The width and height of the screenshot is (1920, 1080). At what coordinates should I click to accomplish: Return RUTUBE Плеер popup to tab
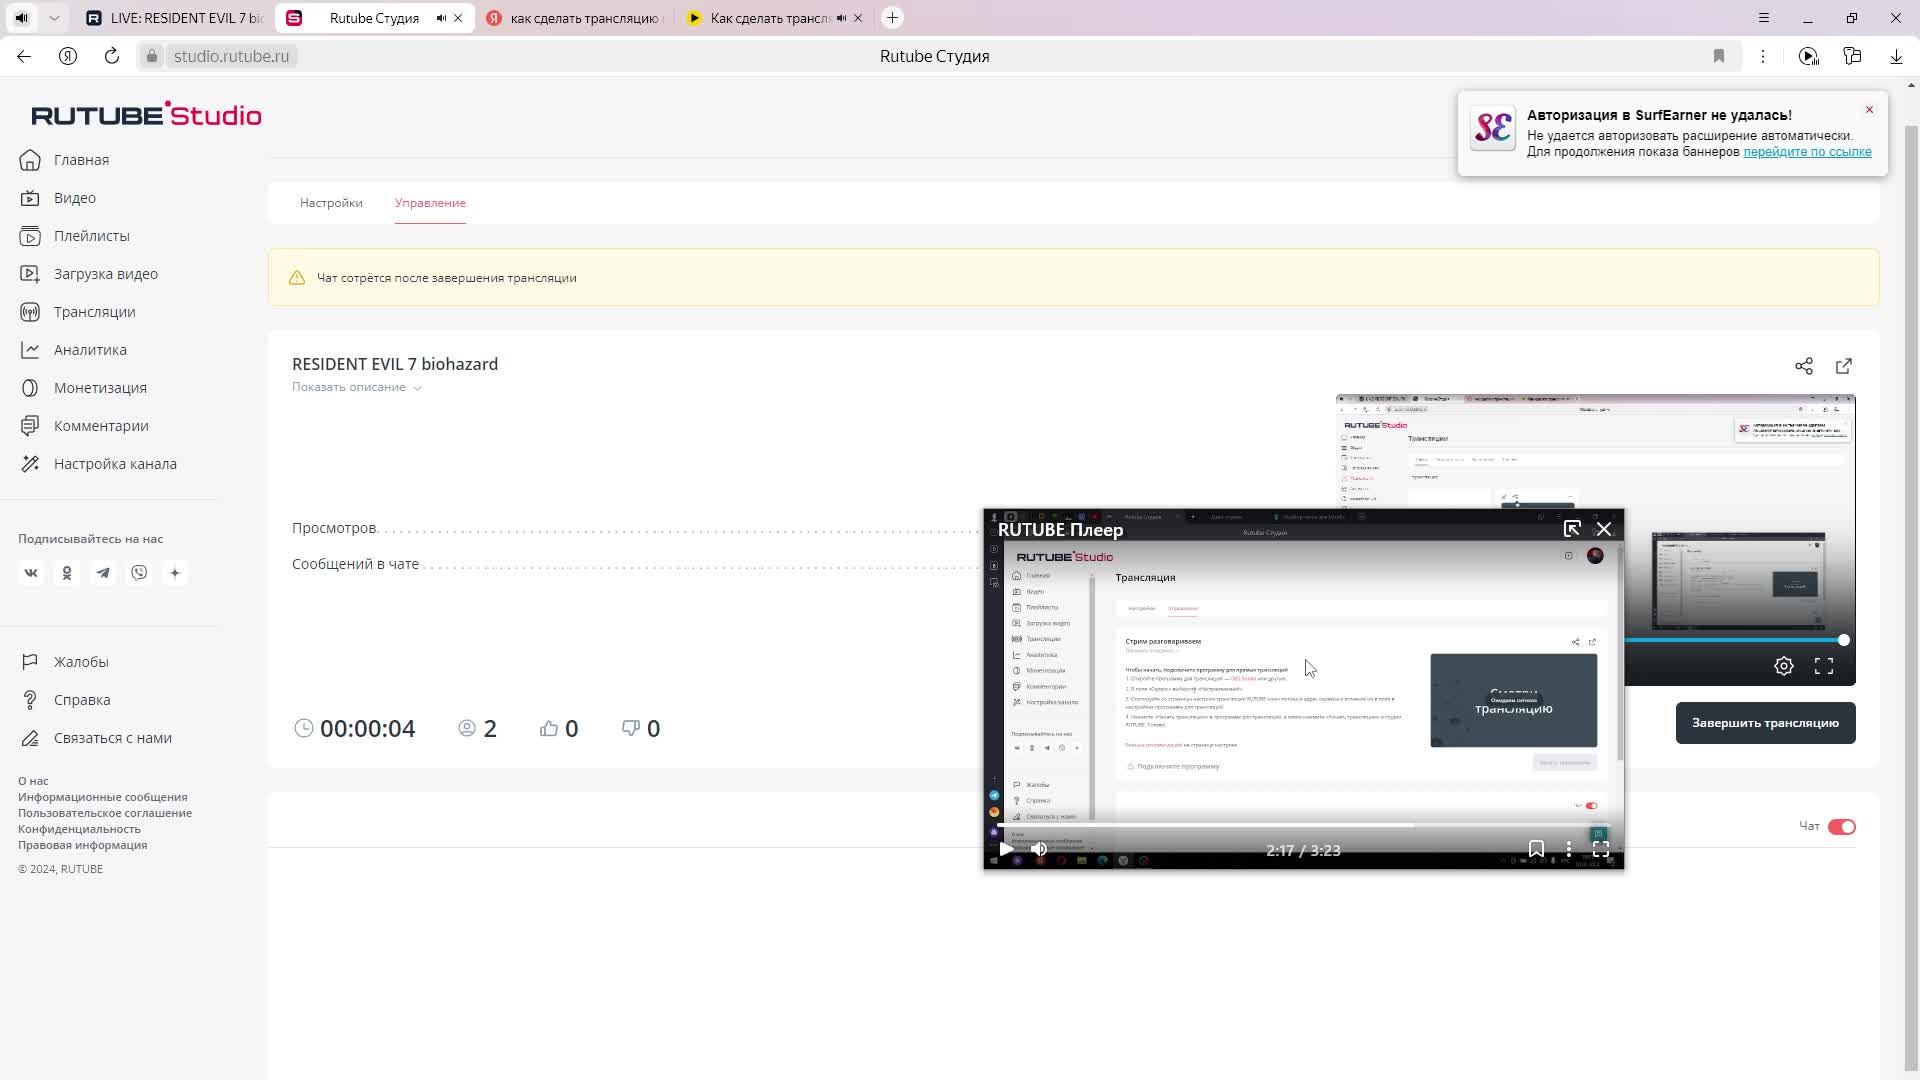[x=1572, y=529]
